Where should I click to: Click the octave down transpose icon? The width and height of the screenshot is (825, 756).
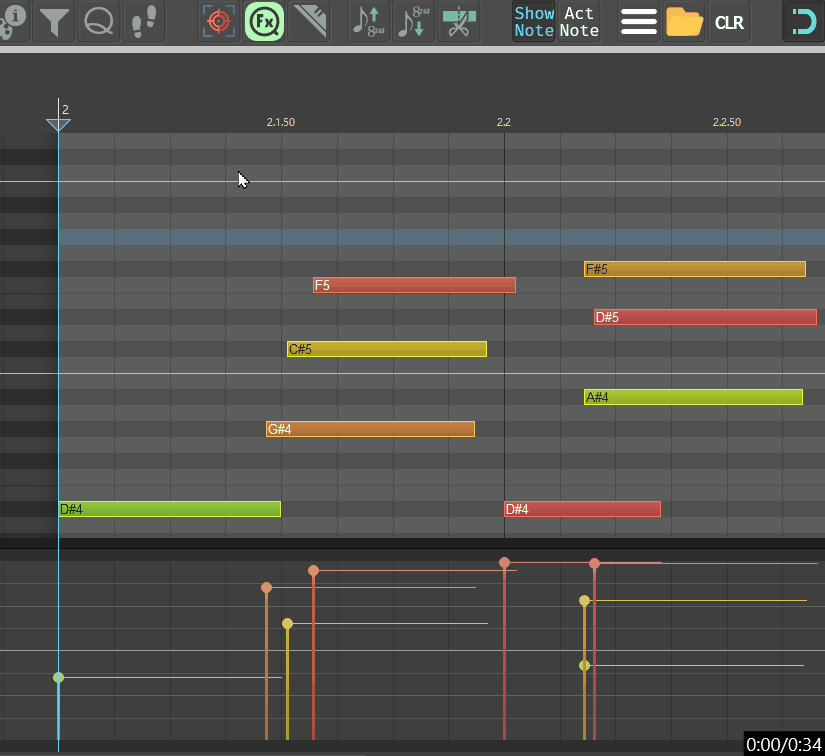413,22
